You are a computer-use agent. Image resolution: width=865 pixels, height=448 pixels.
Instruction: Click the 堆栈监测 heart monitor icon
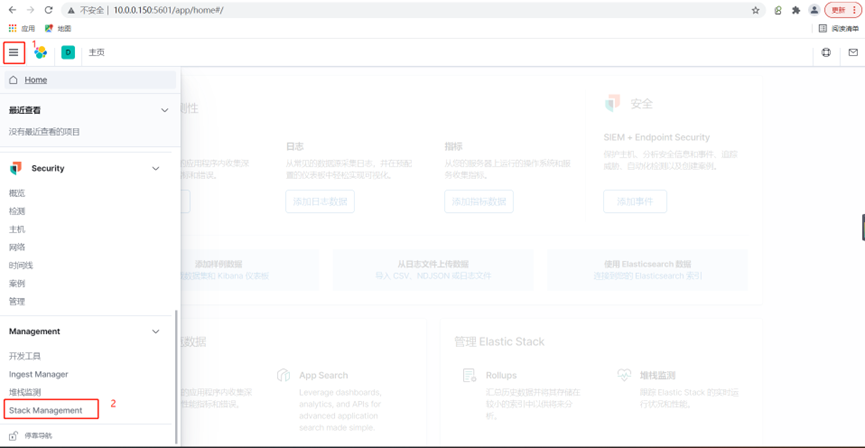point(624,375)
